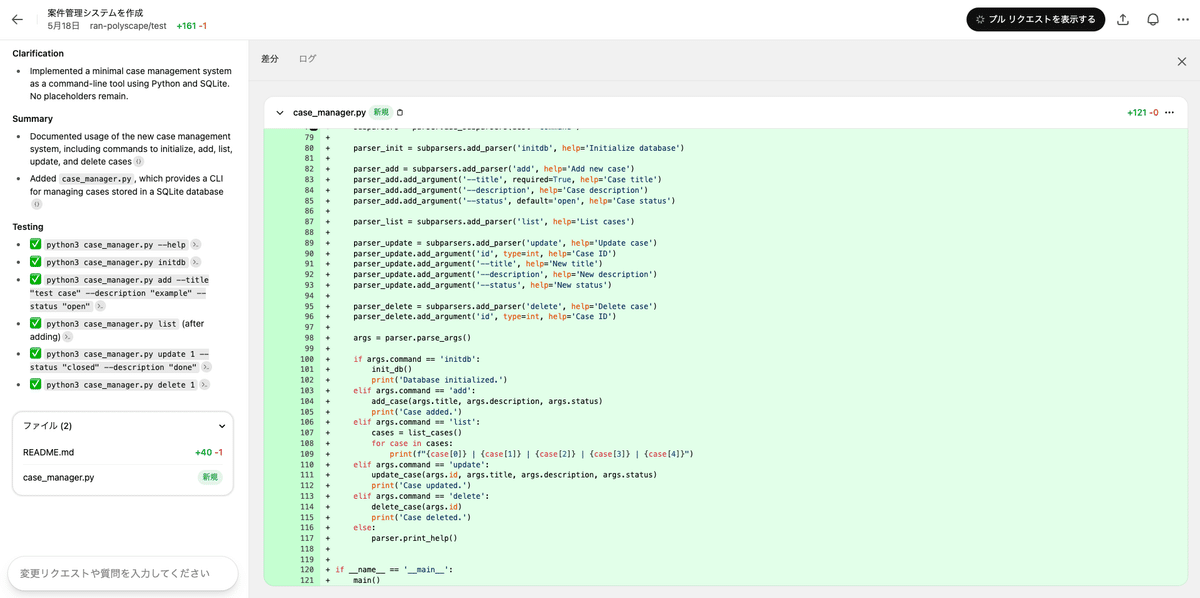Collapse the ファイル (2) file list
This screenshot has height=598, width=1200.
221,426
